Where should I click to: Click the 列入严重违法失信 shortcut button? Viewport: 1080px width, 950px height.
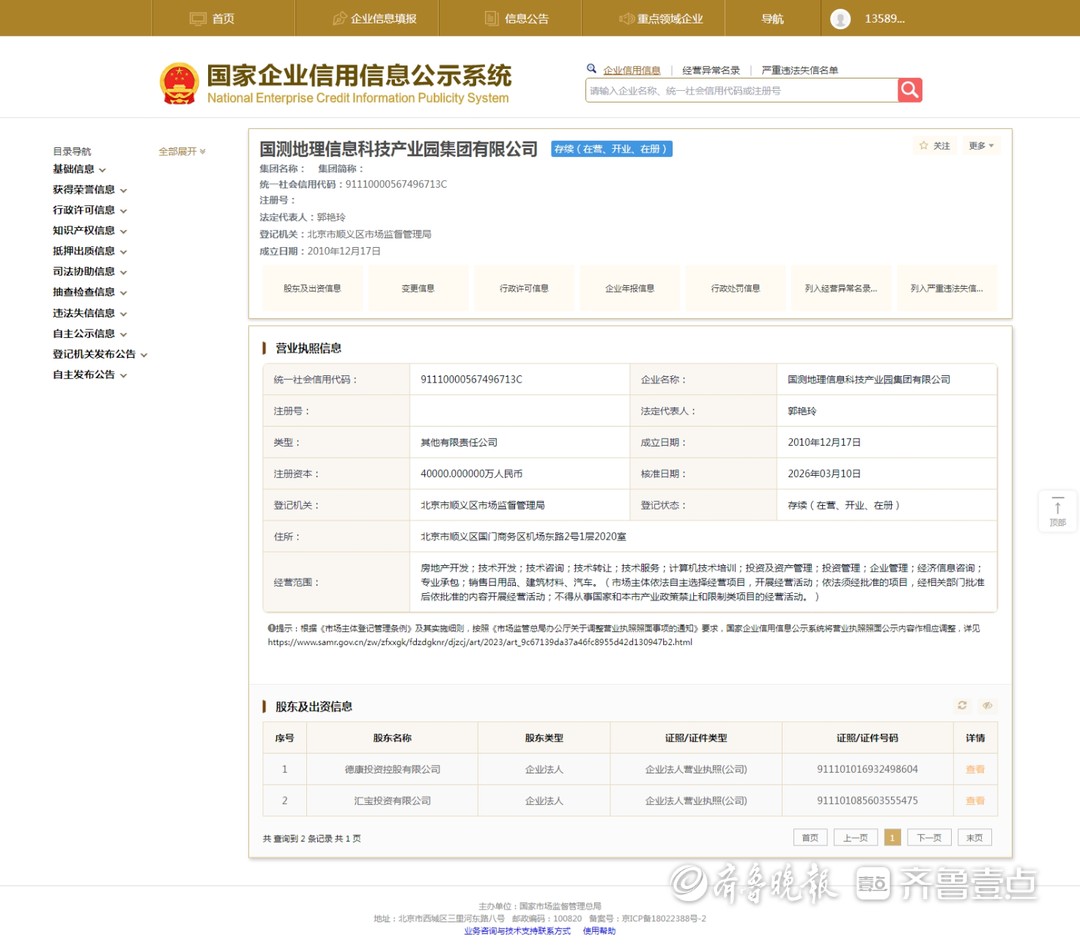point(947,288)
